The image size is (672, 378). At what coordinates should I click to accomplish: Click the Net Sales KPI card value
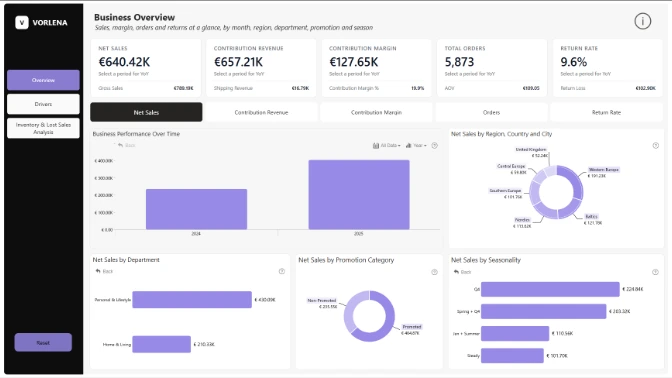click(124, 62)
